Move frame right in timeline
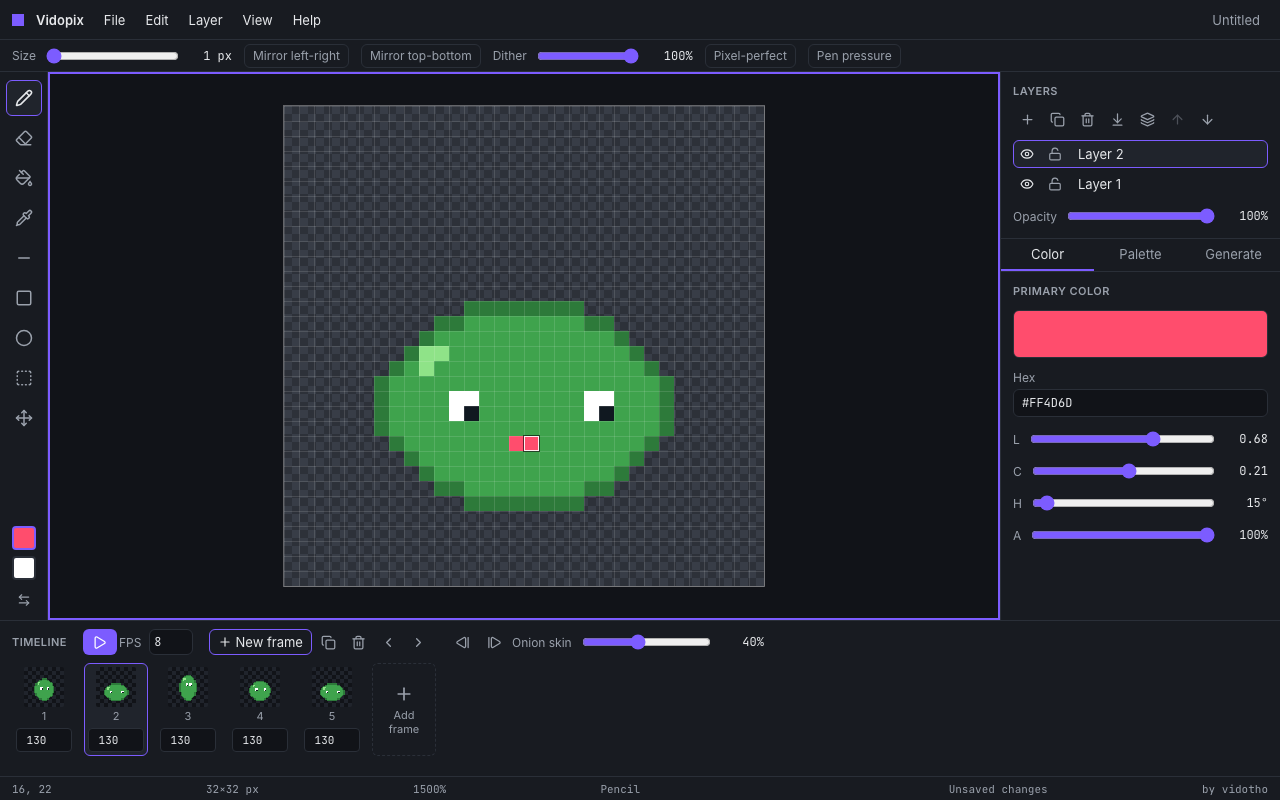This screenshot has height=800, width=1280. point(494,642)
